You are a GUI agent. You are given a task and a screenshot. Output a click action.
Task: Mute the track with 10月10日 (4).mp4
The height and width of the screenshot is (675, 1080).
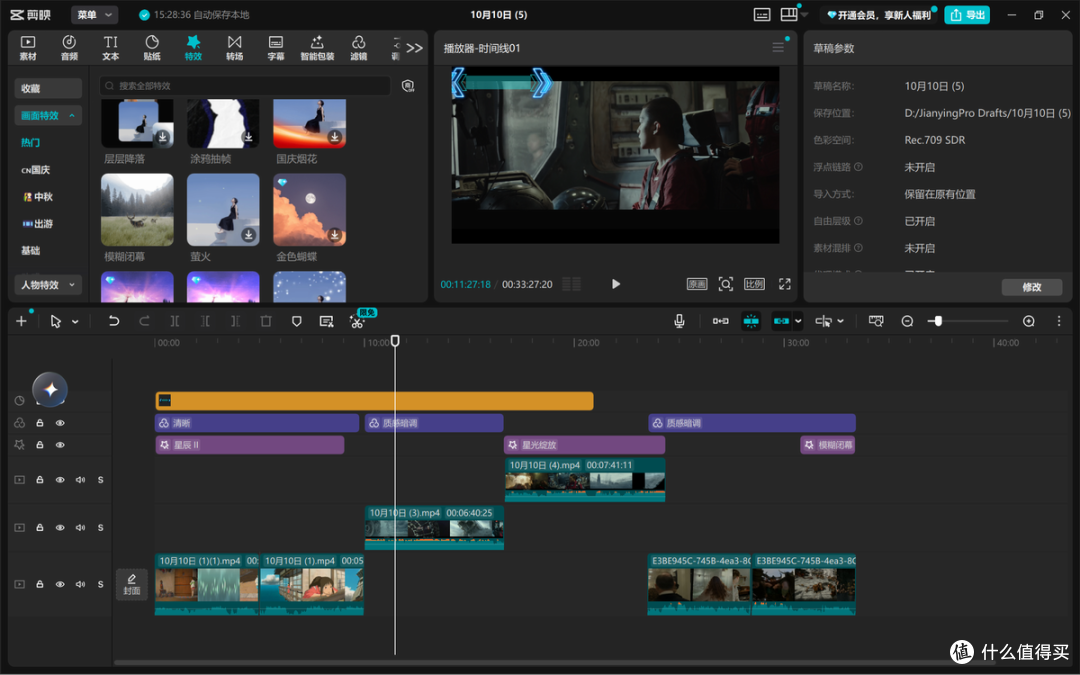(81, 479)
